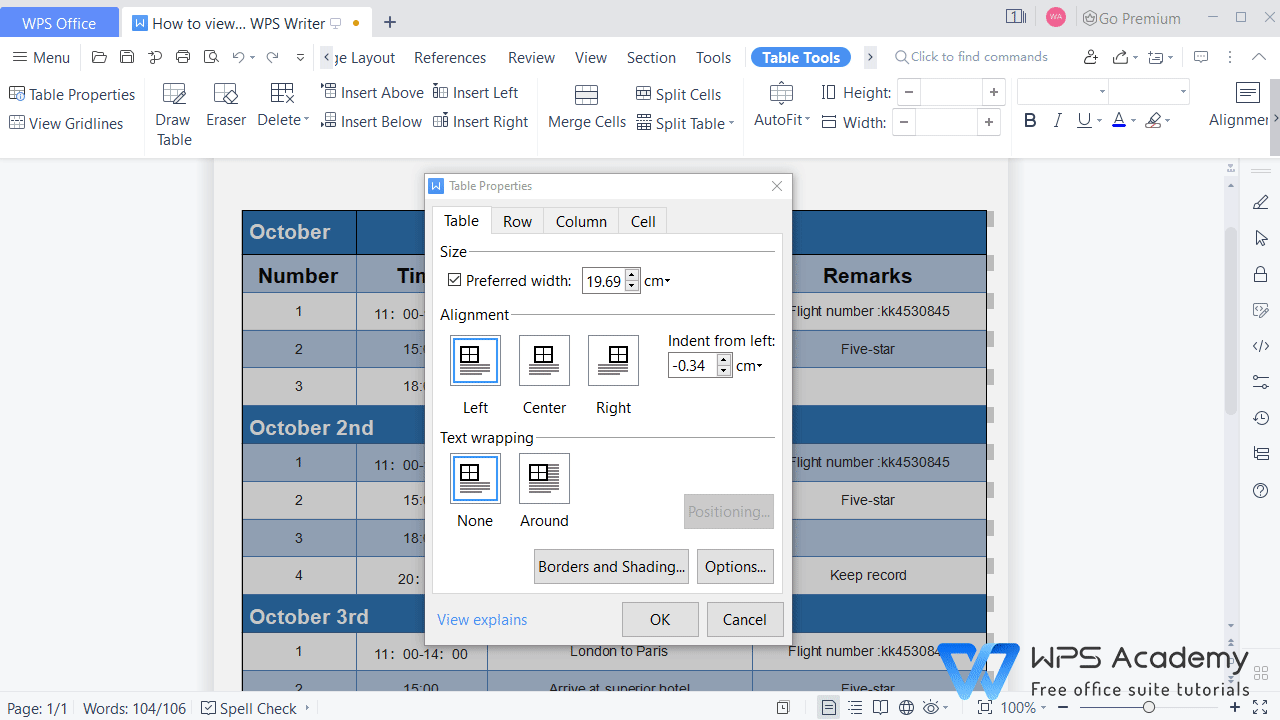Toggle View Gridlines in the ribbon
Screen dimensions: 1280x720
[x=66, y=123]
